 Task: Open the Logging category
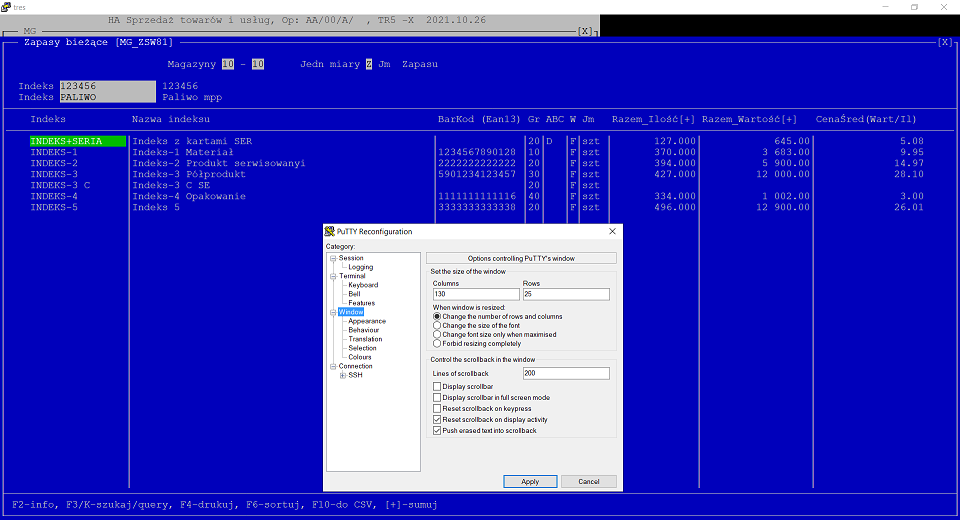361,267
